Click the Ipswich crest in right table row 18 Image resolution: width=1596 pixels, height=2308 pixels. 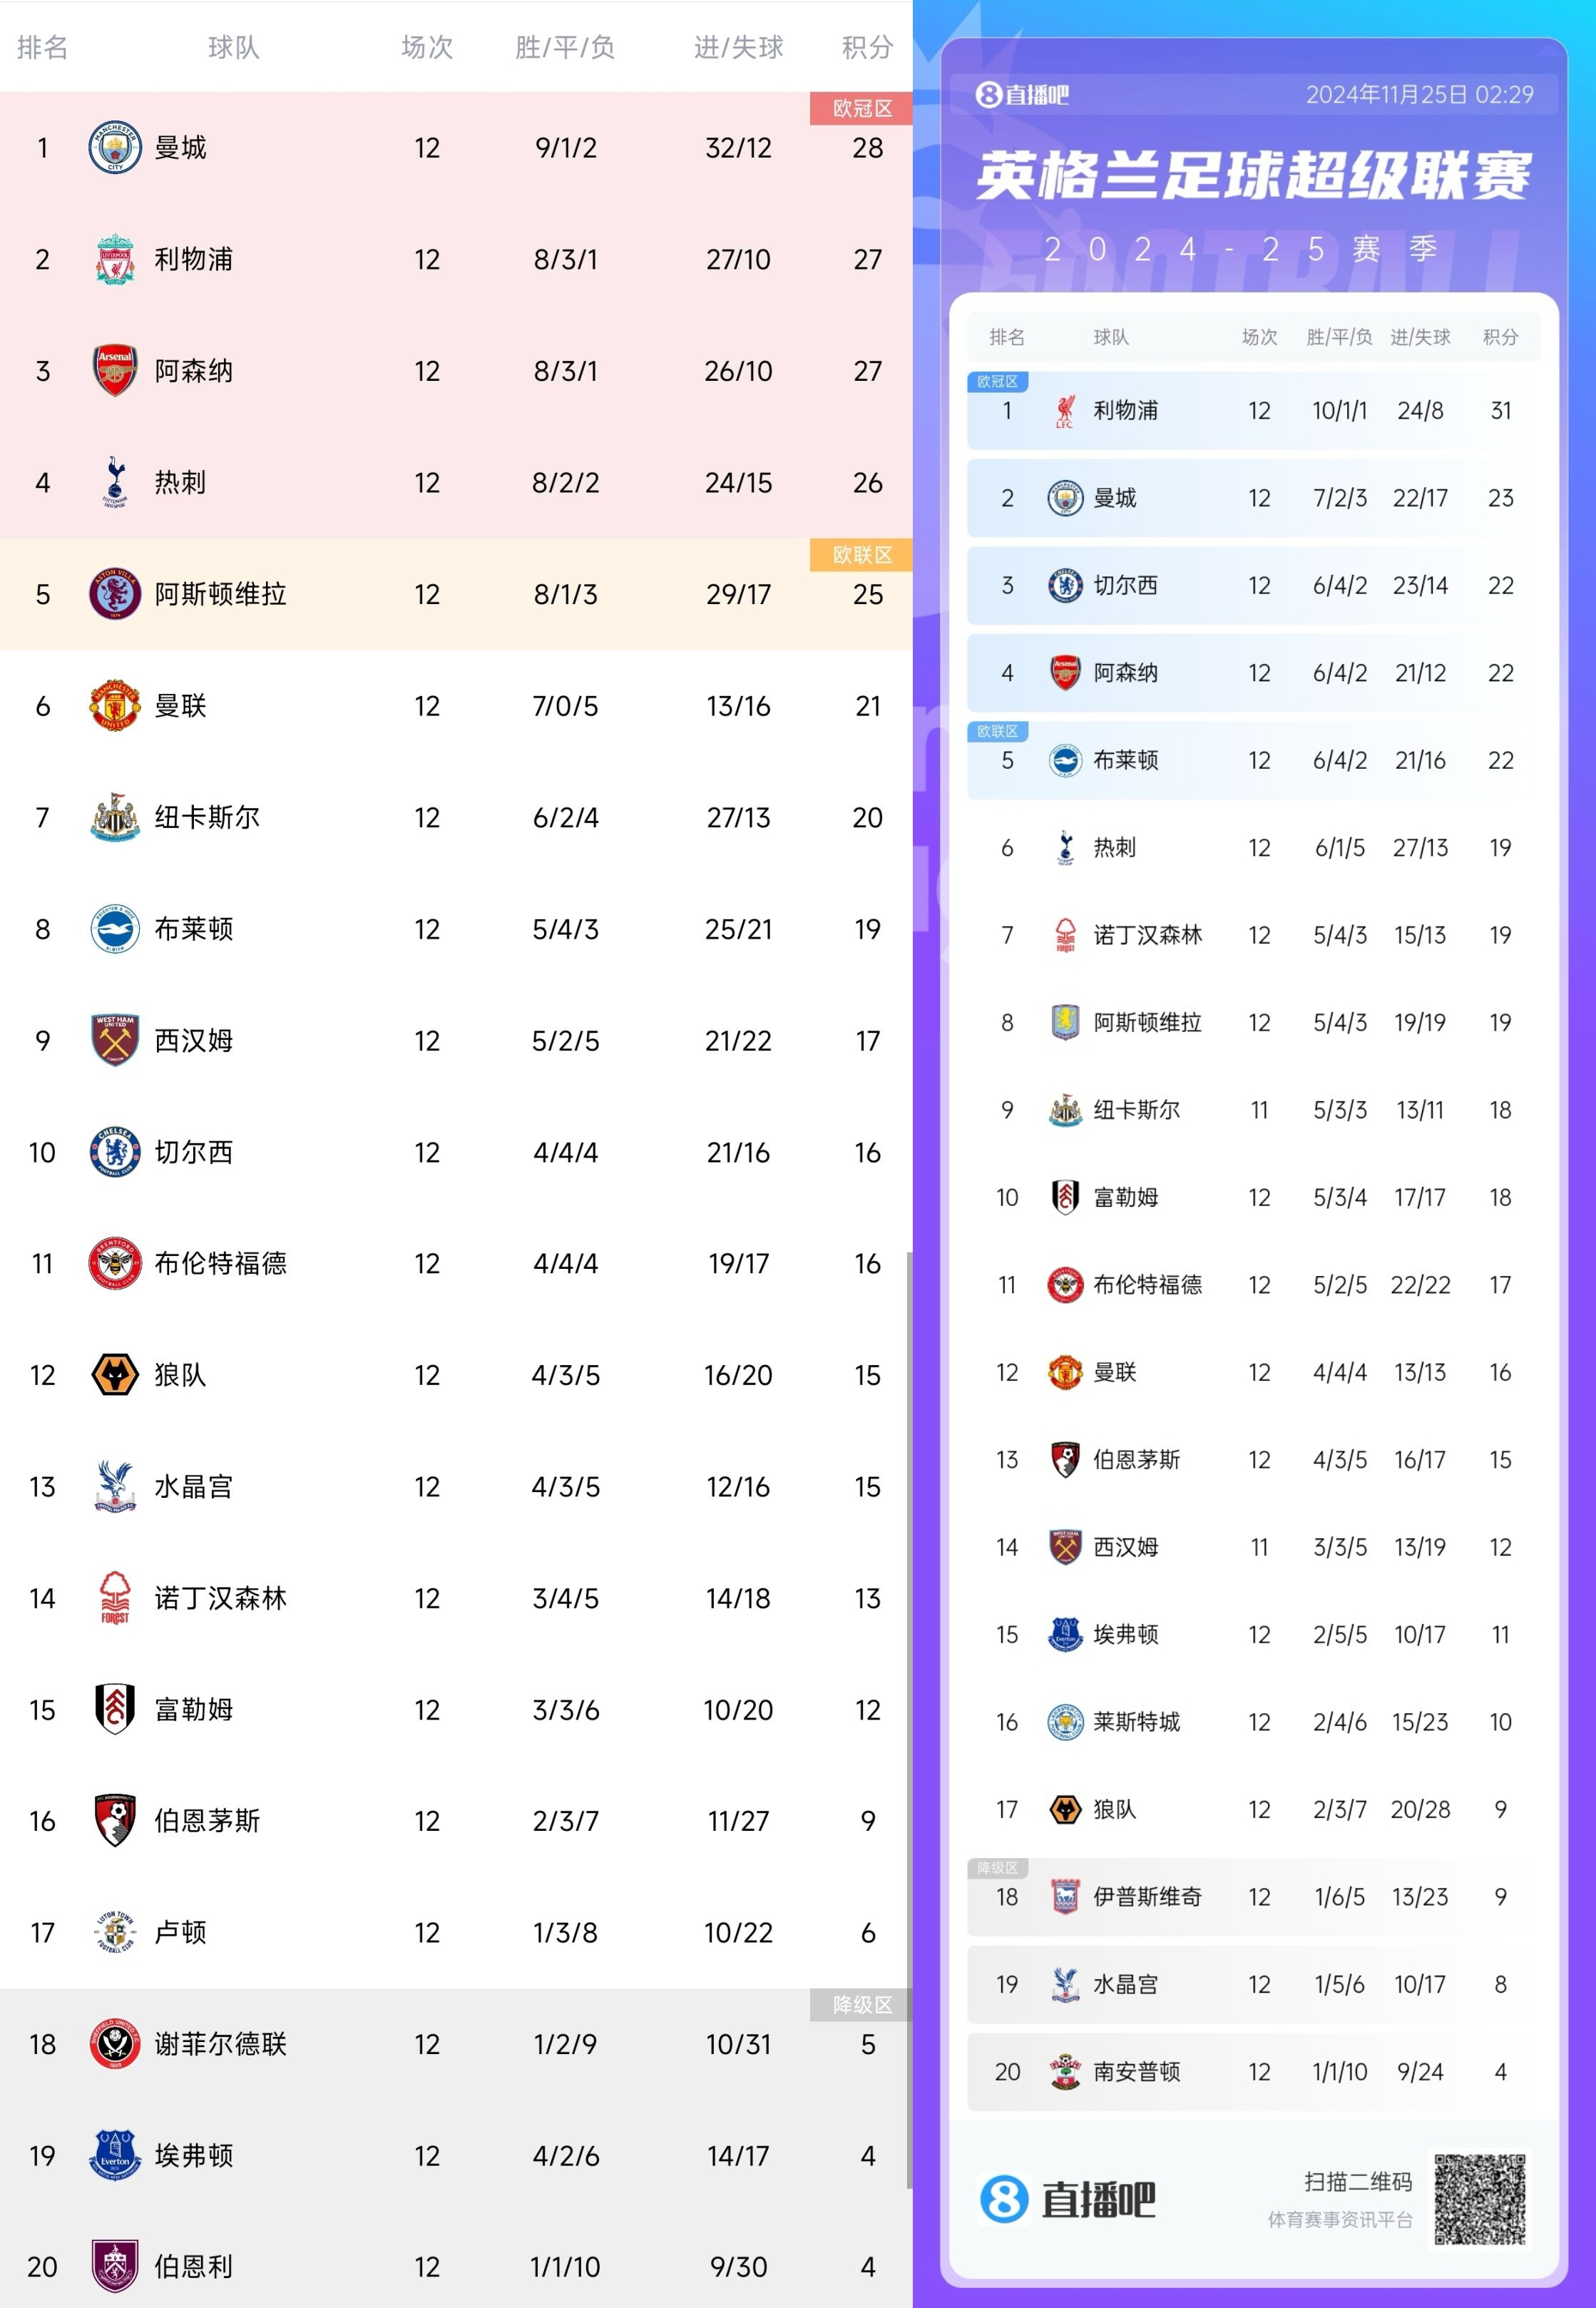pyautogui.click(x=1065, y=1896)
